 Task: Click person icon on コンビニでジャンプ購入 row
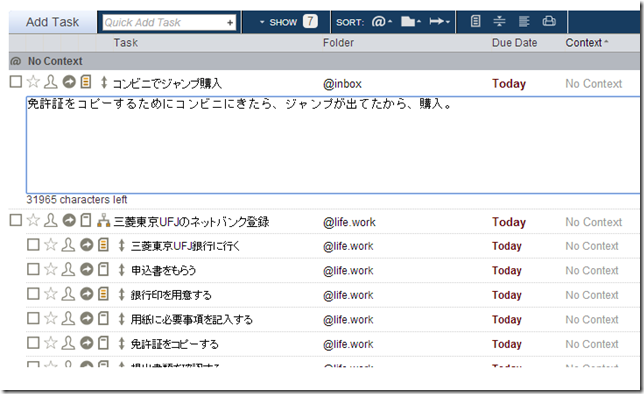(x=51, y=82)
